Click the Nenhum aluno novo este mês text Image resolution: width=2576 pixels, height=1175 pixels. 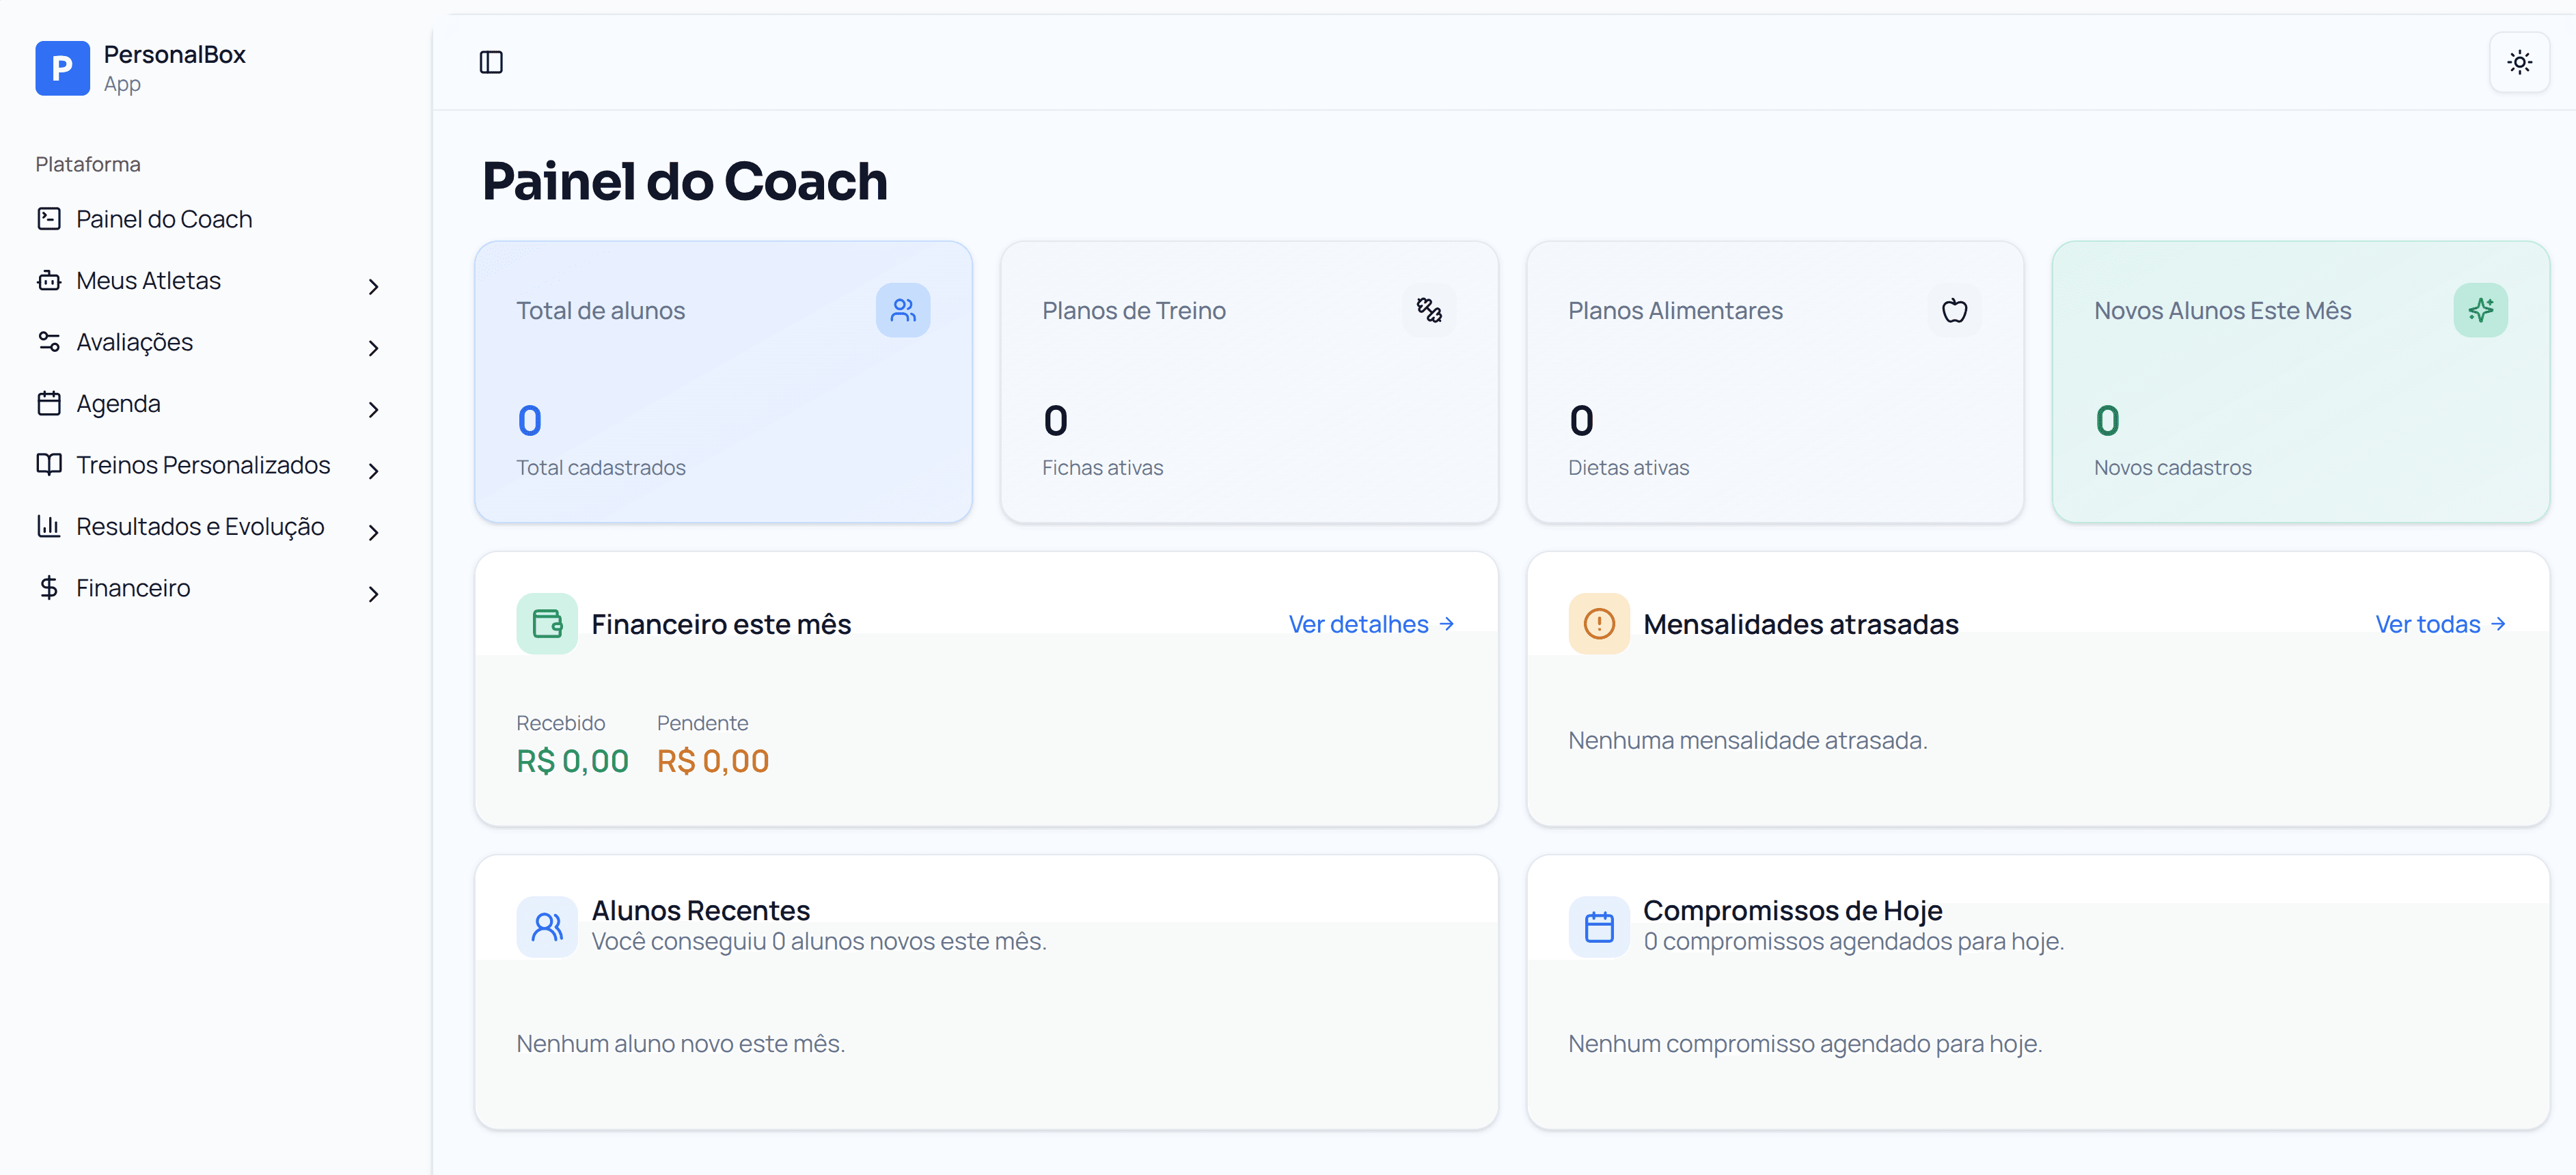(680, 1043)
